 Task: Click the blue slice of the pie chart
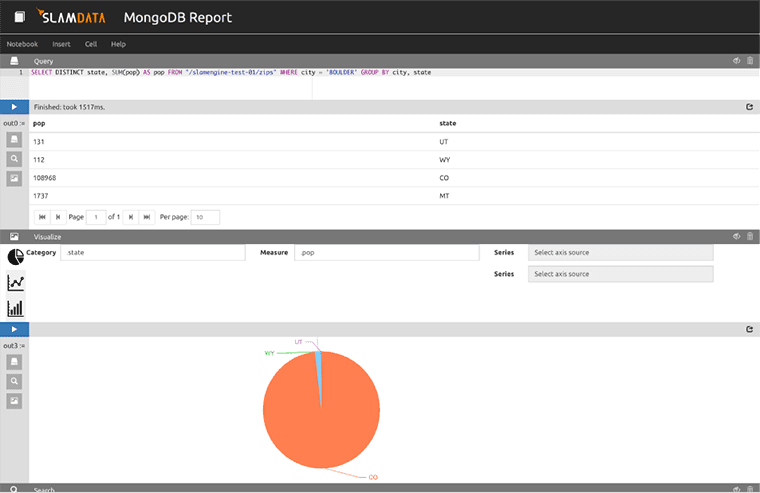pyautogui.click(x=319, y=373)
